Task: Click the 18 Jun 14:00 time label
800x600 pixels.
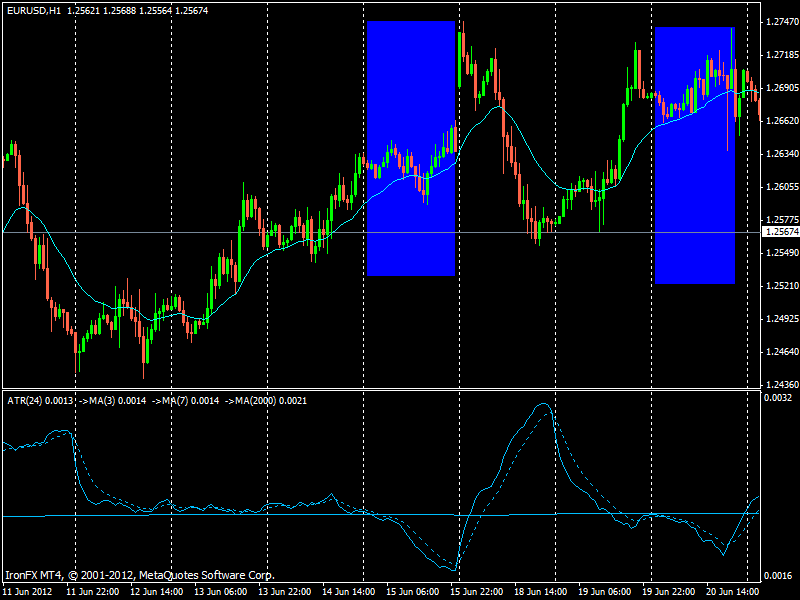Action: pyautogui.click(x=540, y=591)
